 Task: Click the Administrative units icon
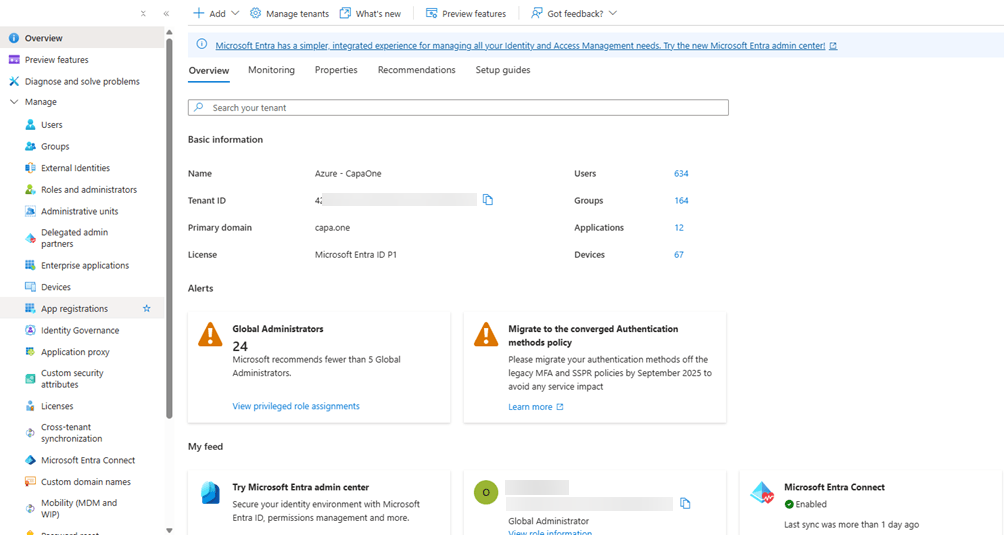(30, 211)
